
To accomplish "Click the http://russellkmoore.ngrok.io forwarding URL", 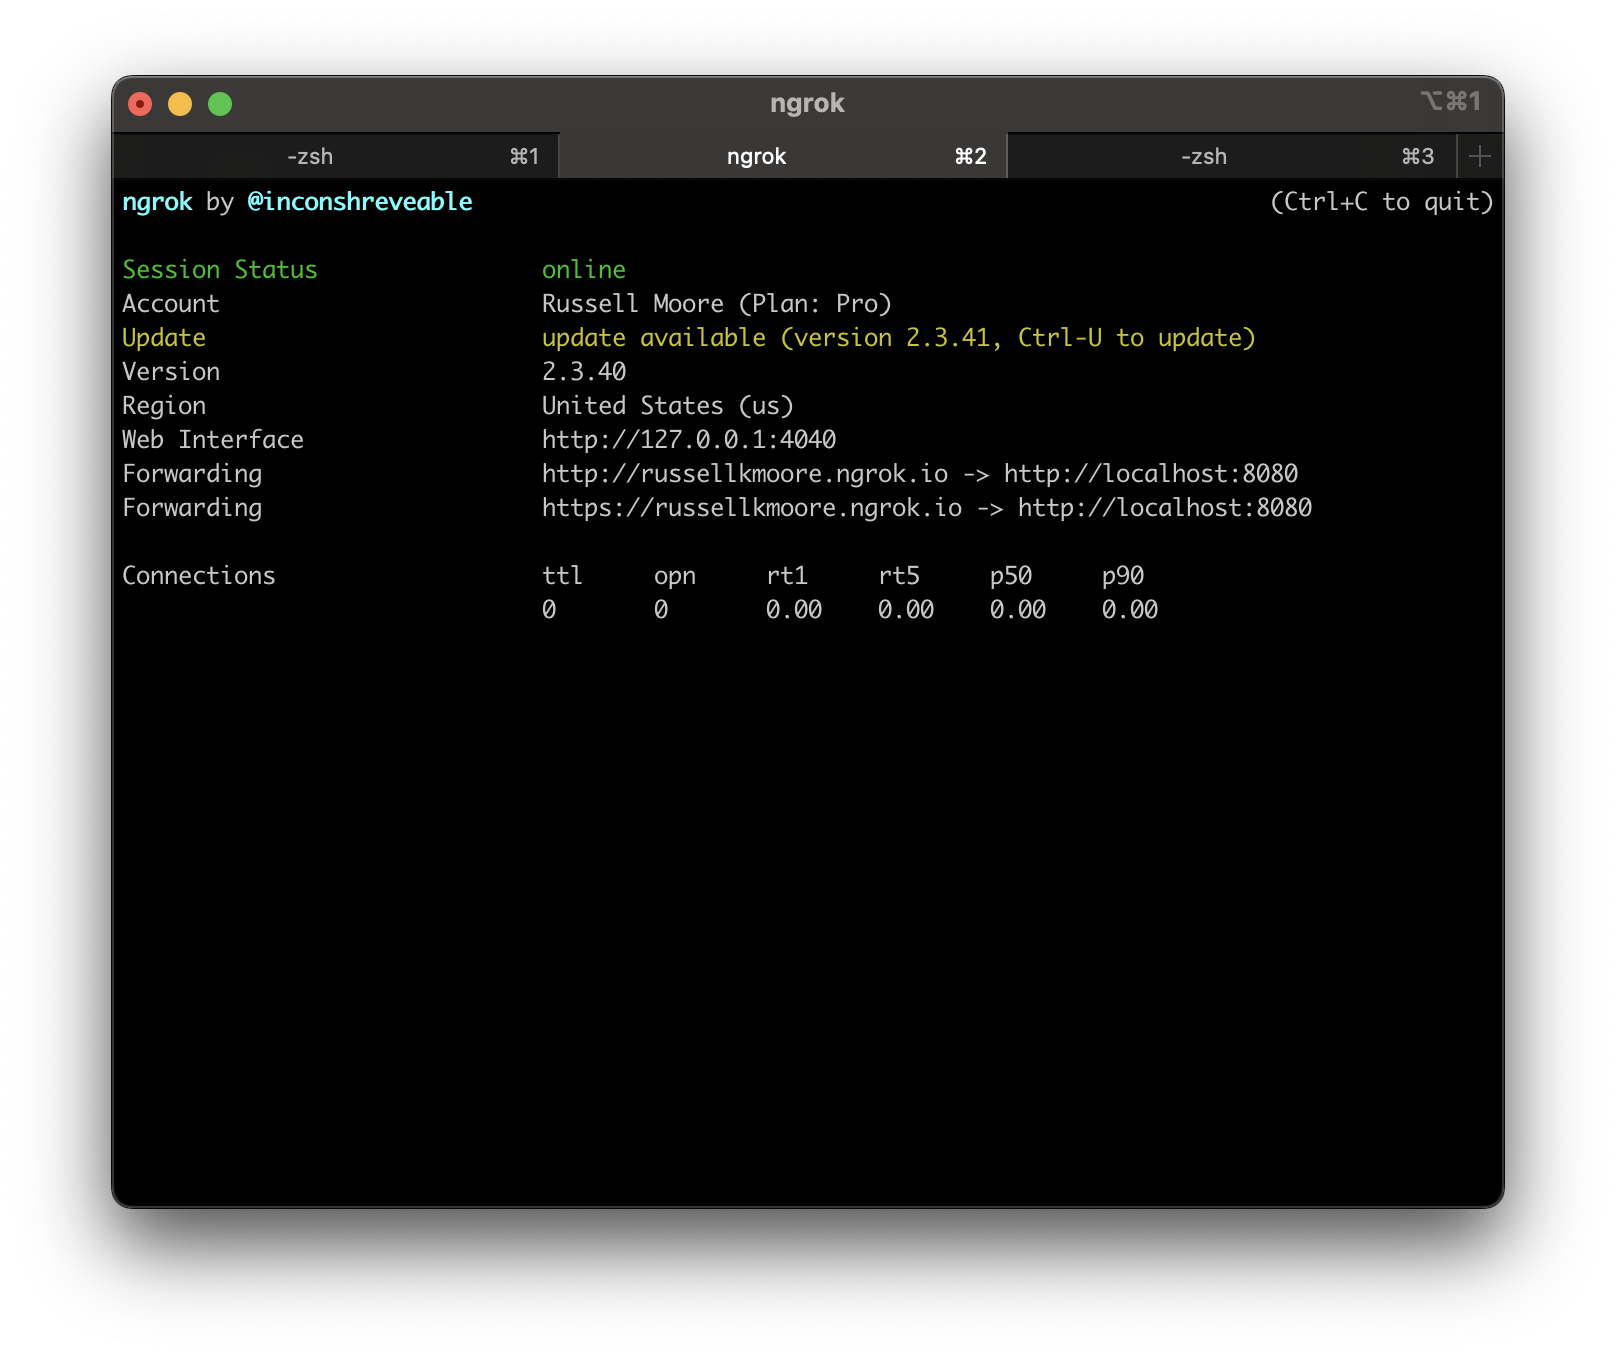I will (745, 474).
